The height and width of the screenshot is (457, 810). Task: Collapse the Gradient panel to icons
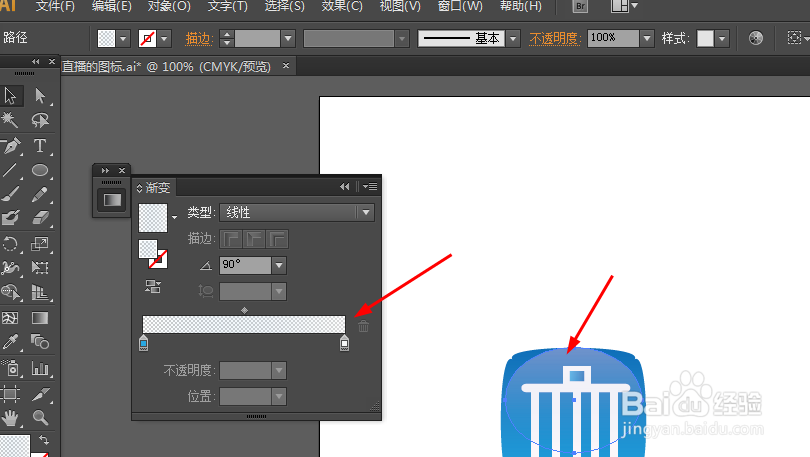click(x=345, y=186)
